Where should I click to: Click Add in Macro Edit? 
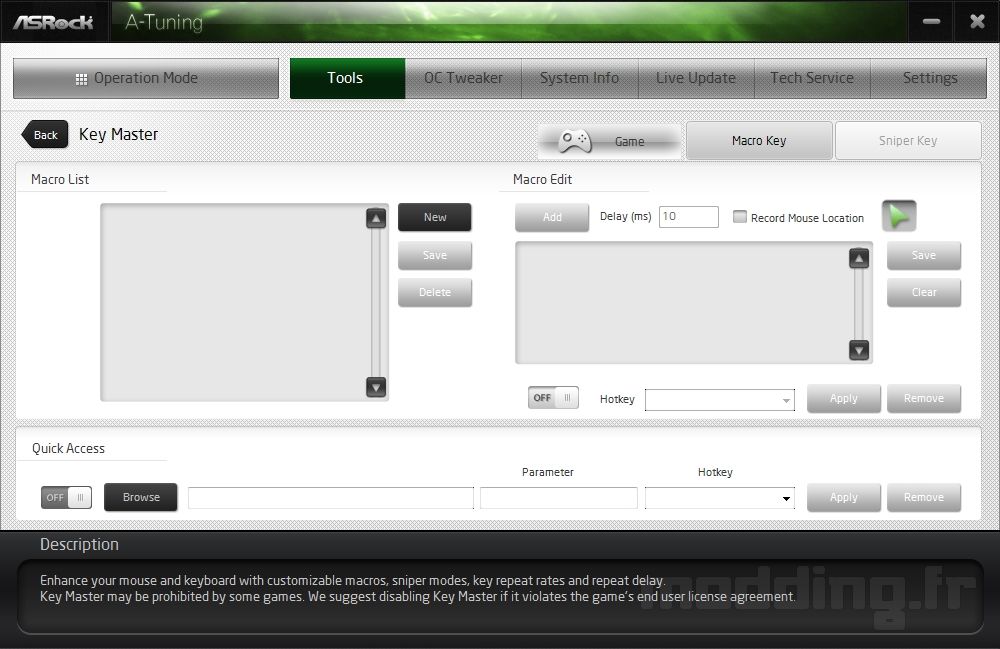click(552, 217)
